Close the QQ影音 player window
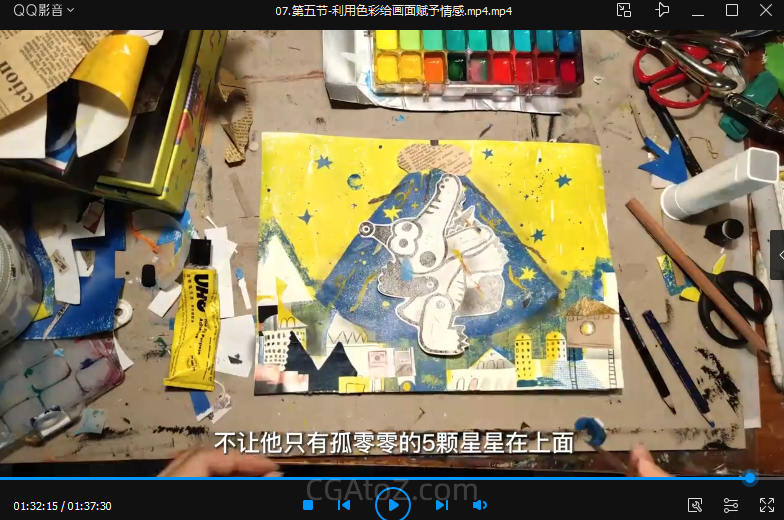The image size is (784, 520). click(x=766, y=10)
